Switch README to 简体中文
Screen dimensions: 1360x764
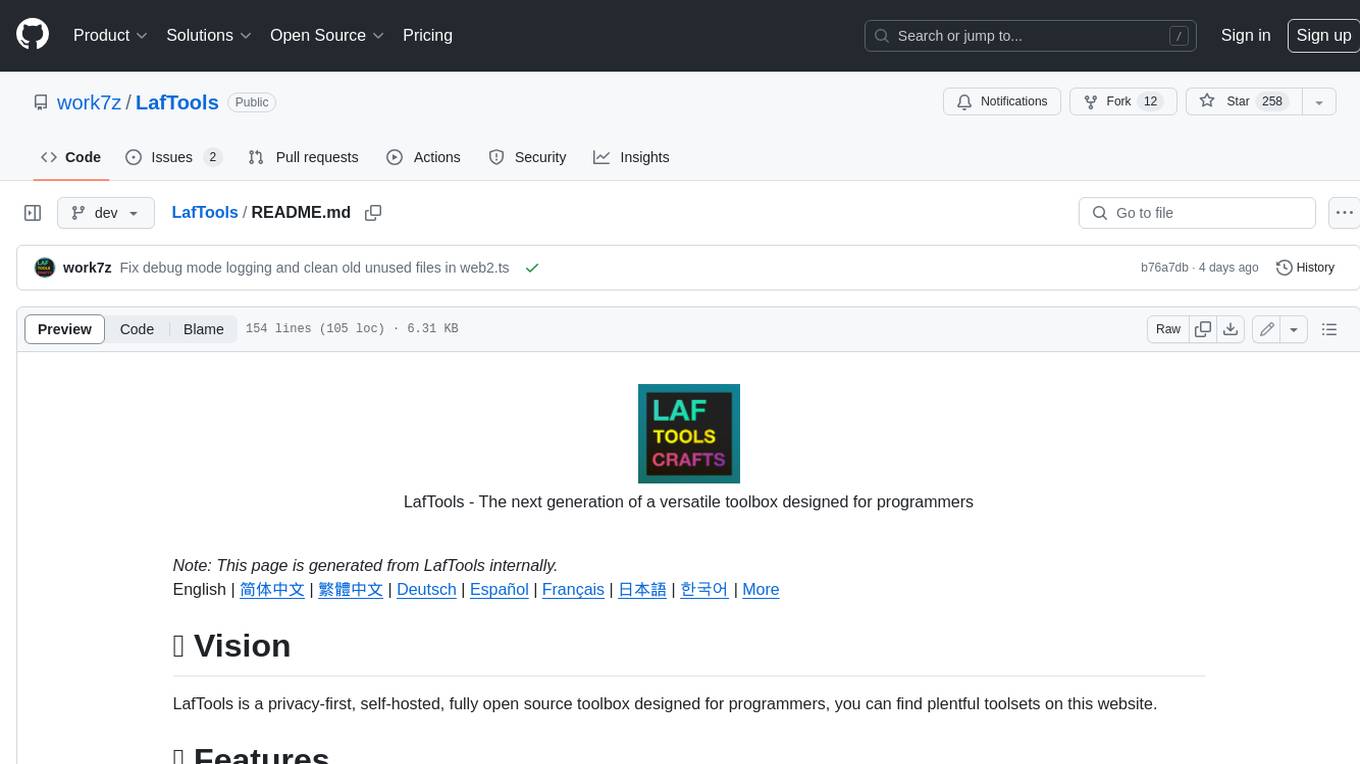pos(272,590)
